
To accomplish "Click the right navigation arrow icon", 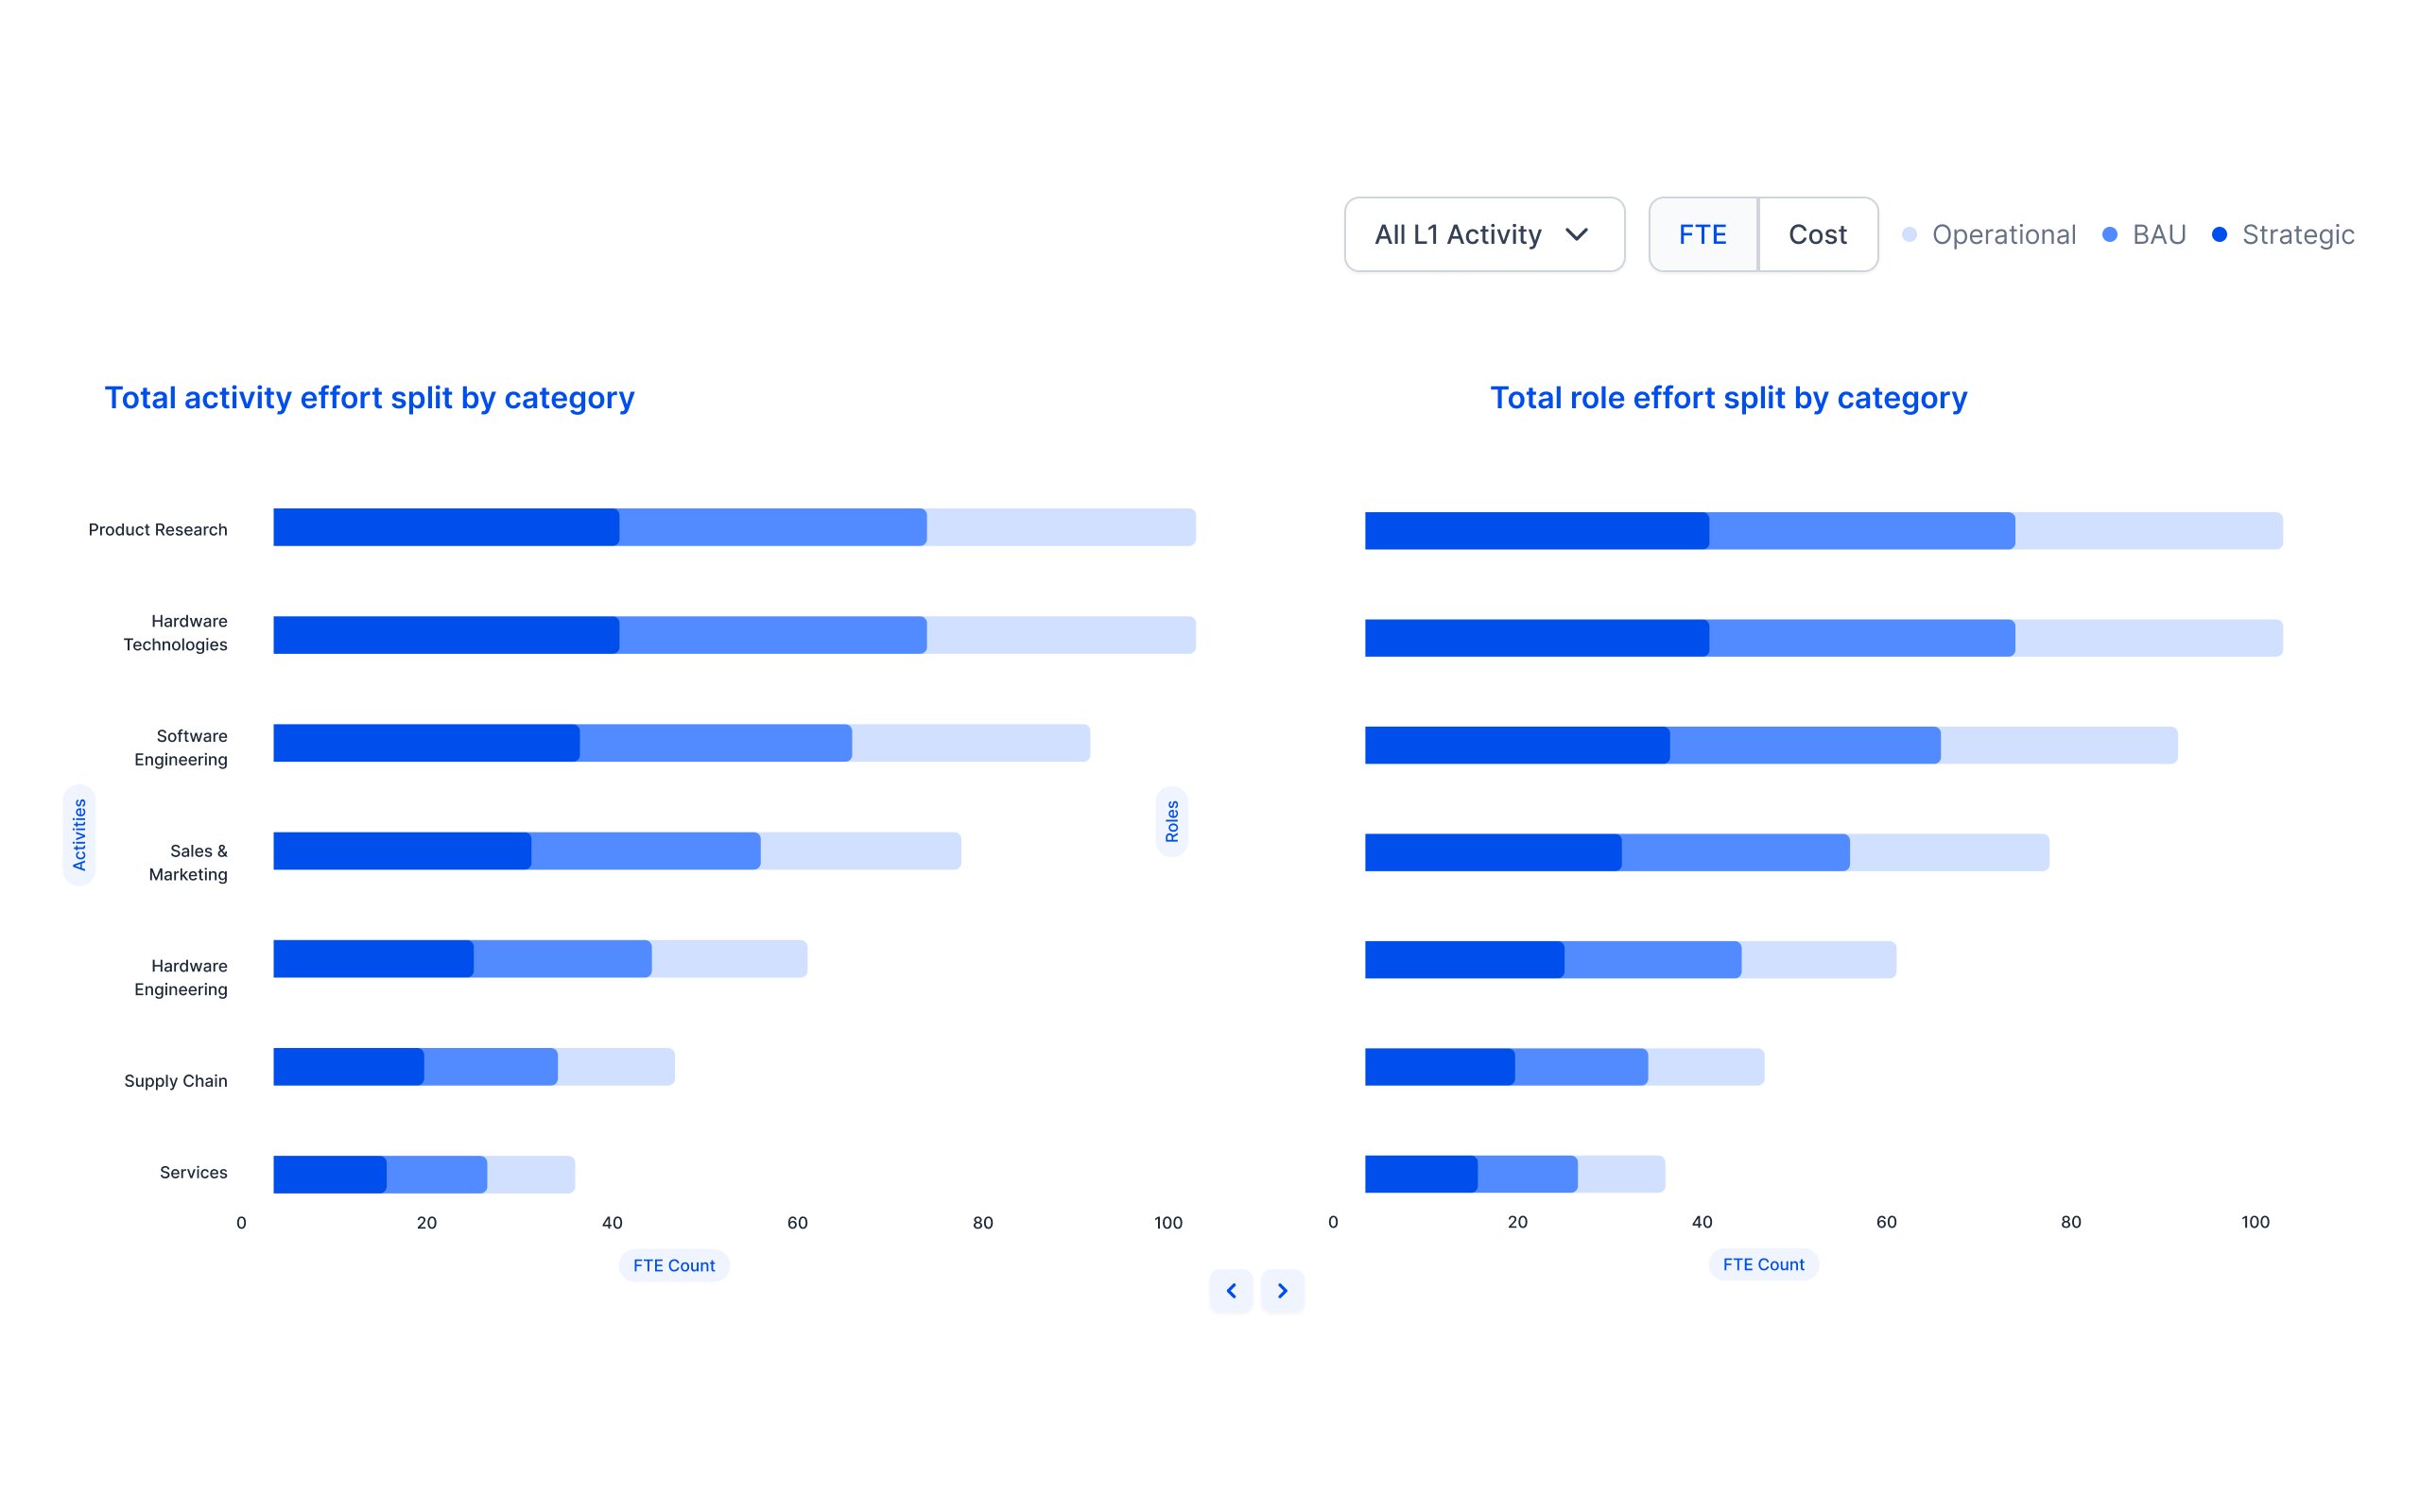I will pos(1282,1291).
